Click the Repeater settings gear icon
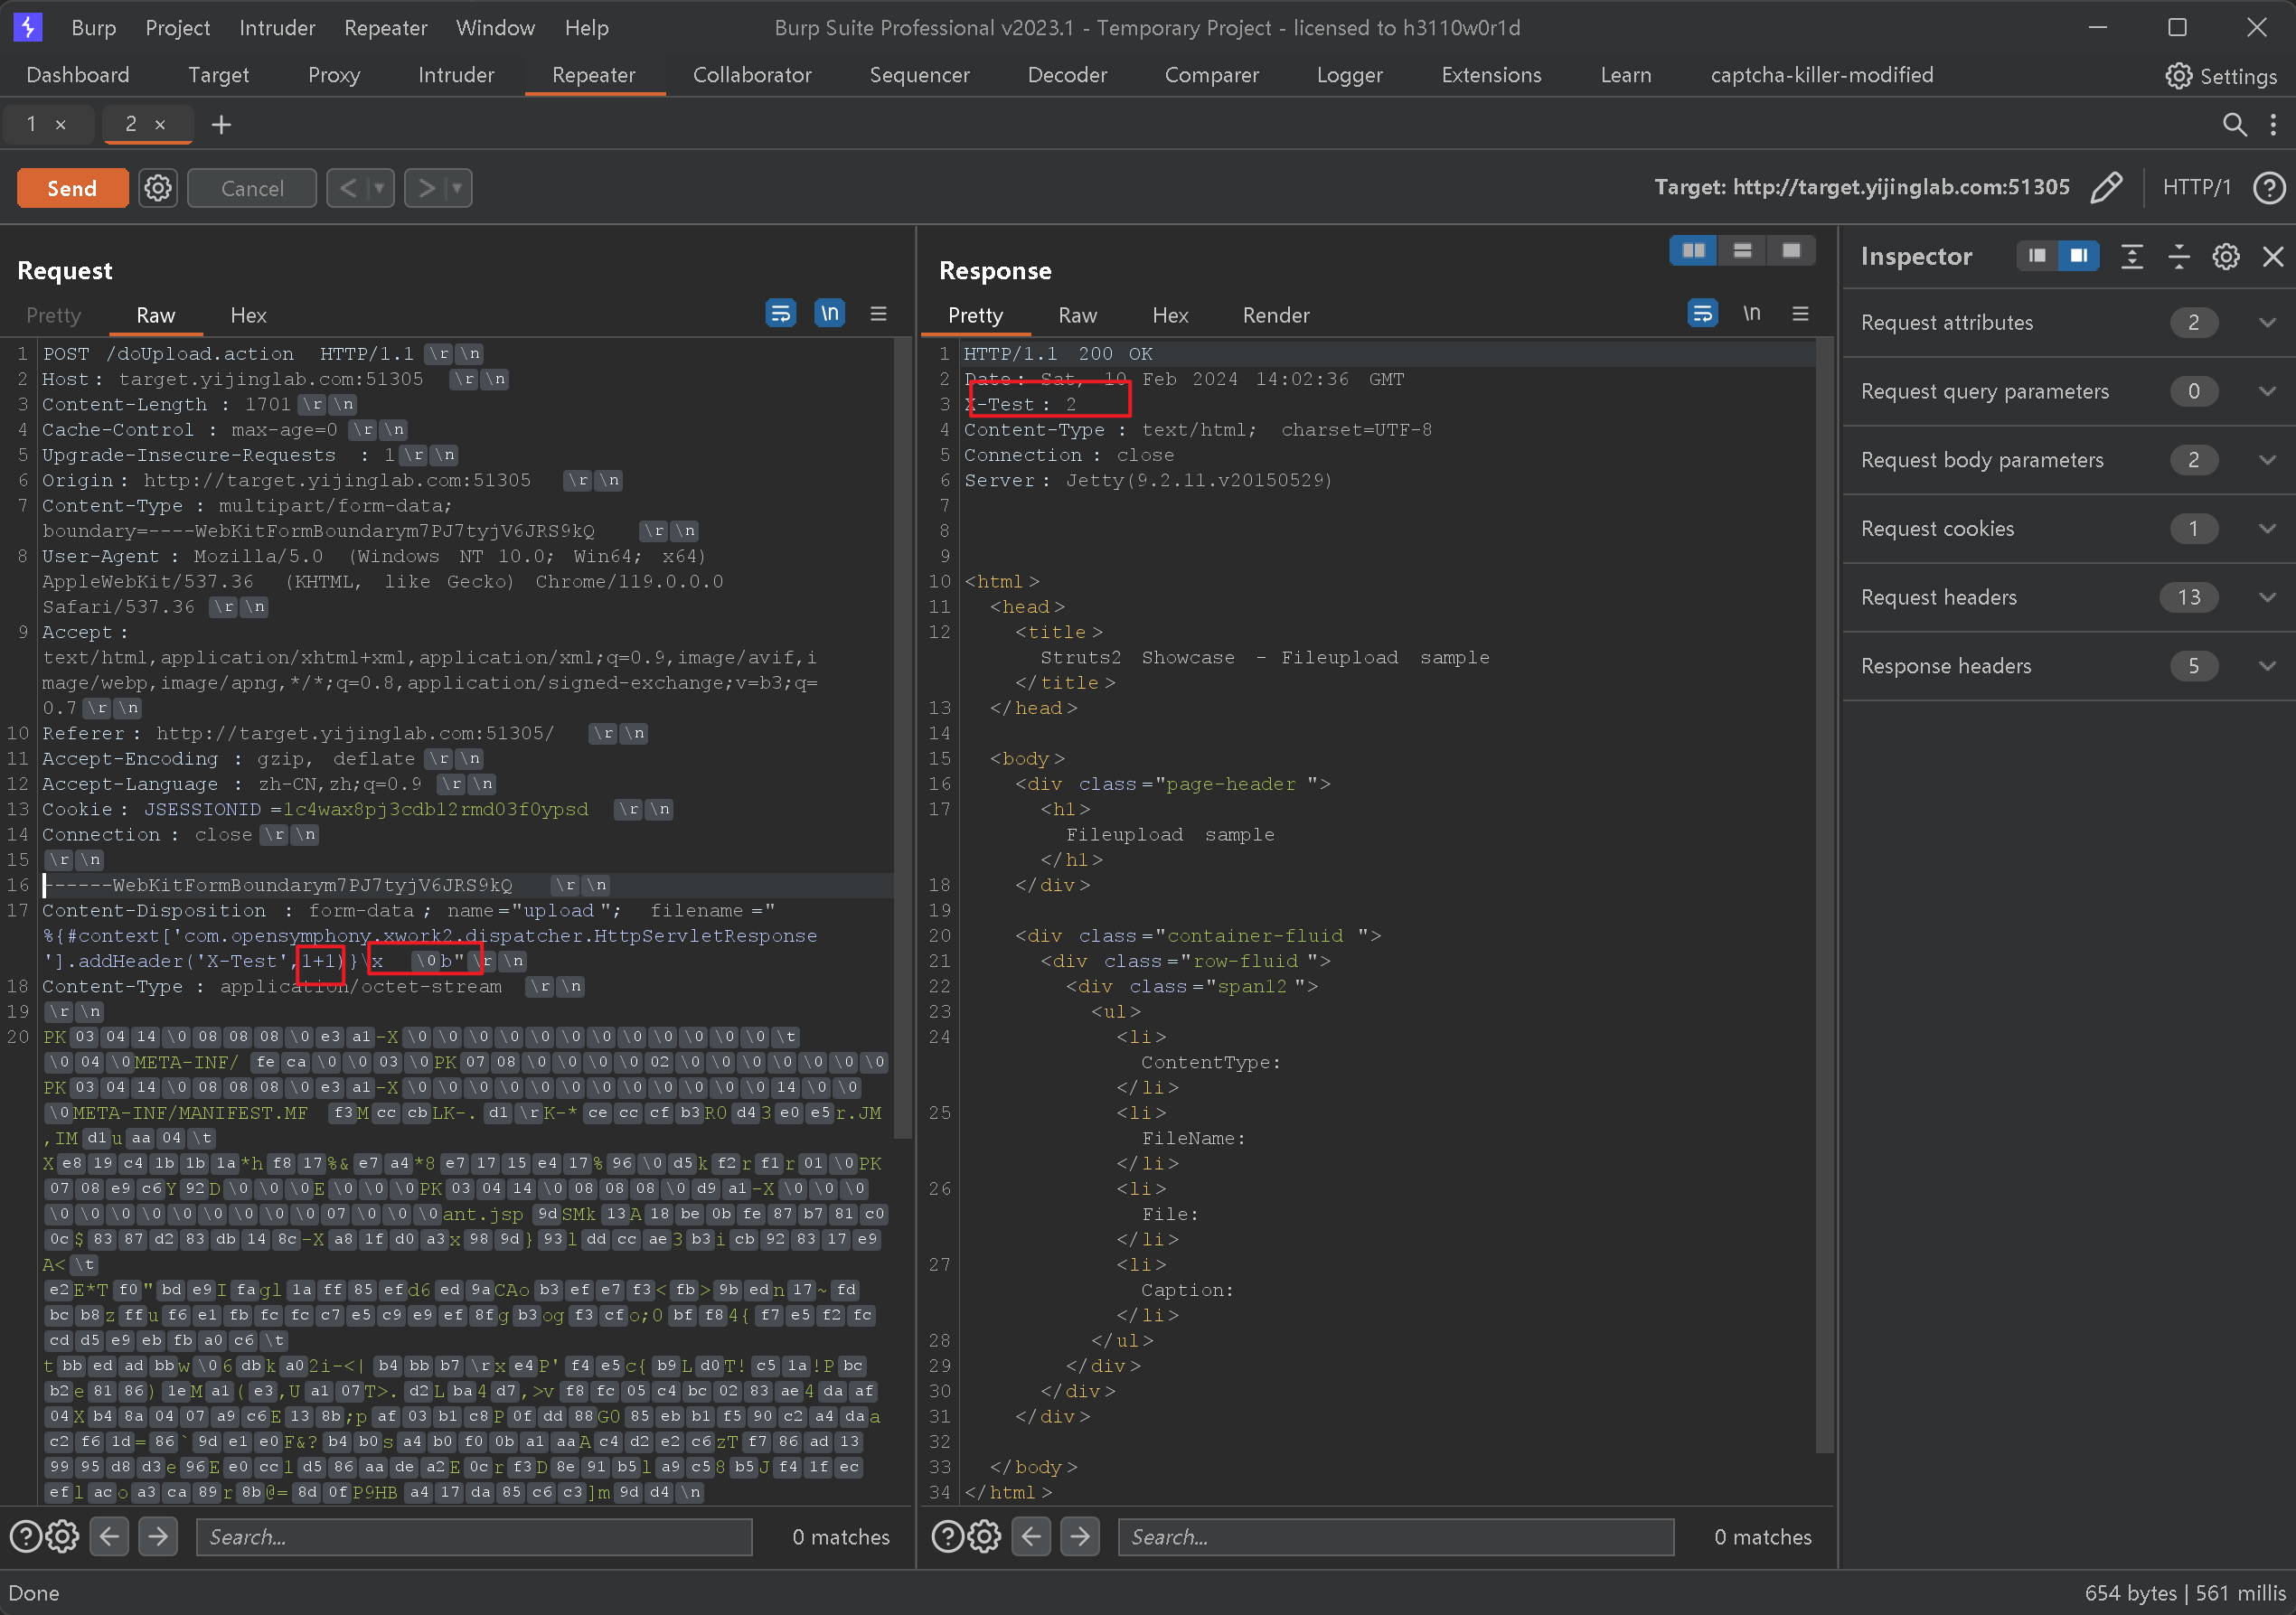2296x1615 pixels. [x=157, y=187]
